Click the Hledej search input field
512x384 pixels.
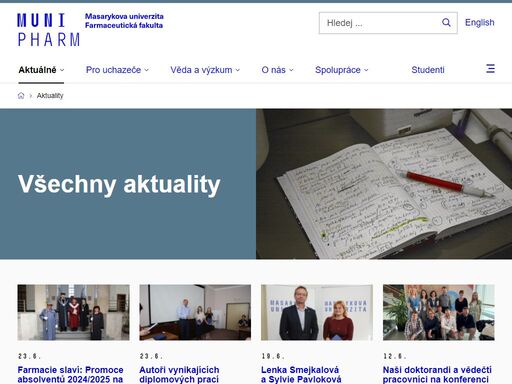tap(380, 23)
